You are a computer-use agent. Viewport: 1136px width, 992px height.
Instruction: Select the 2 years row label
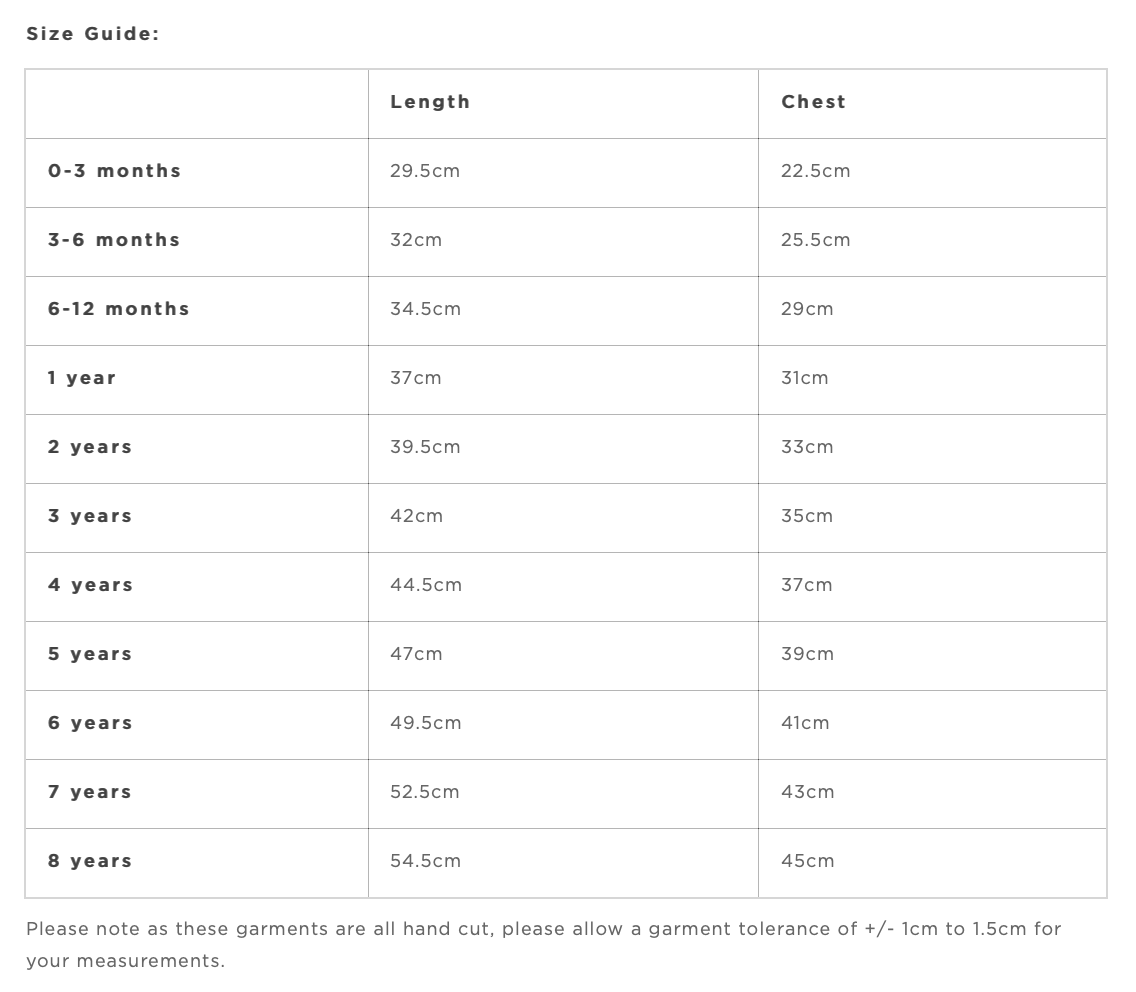(x=90, y=447)
